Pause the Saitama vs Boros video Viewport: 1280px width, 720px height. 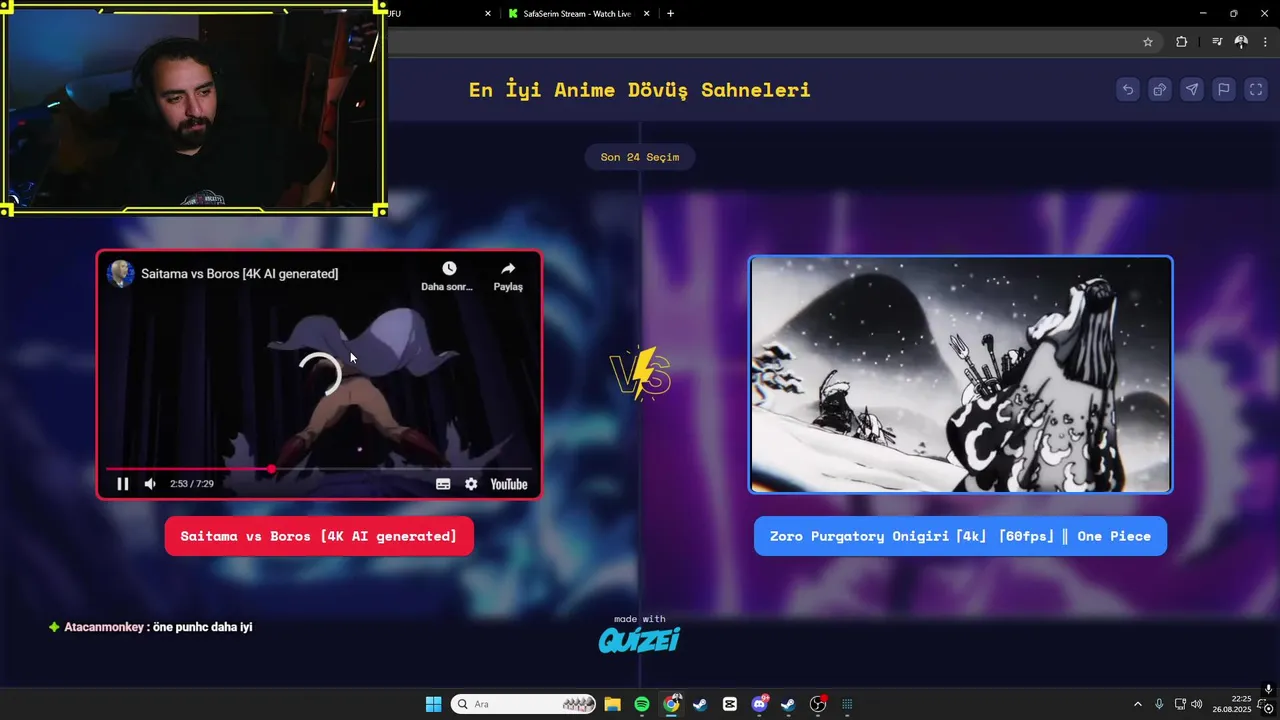pyautogui.click(x=123, y=484)
